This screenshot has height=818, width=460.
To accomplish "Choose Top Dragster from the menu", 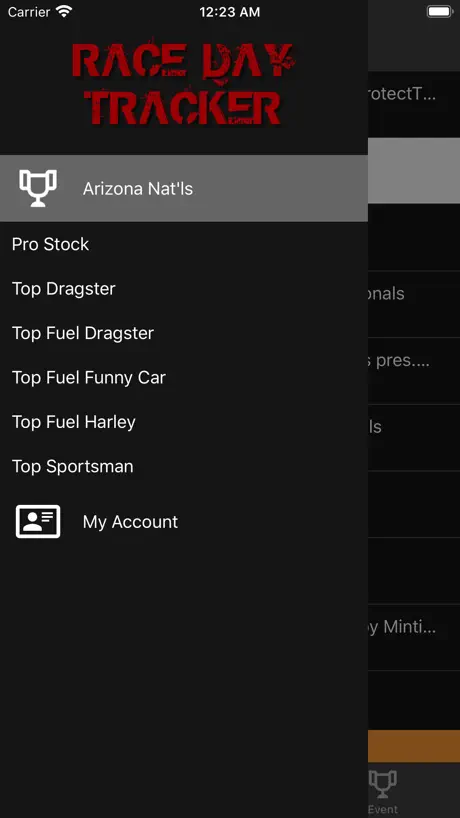I will [x=64, y=288].
